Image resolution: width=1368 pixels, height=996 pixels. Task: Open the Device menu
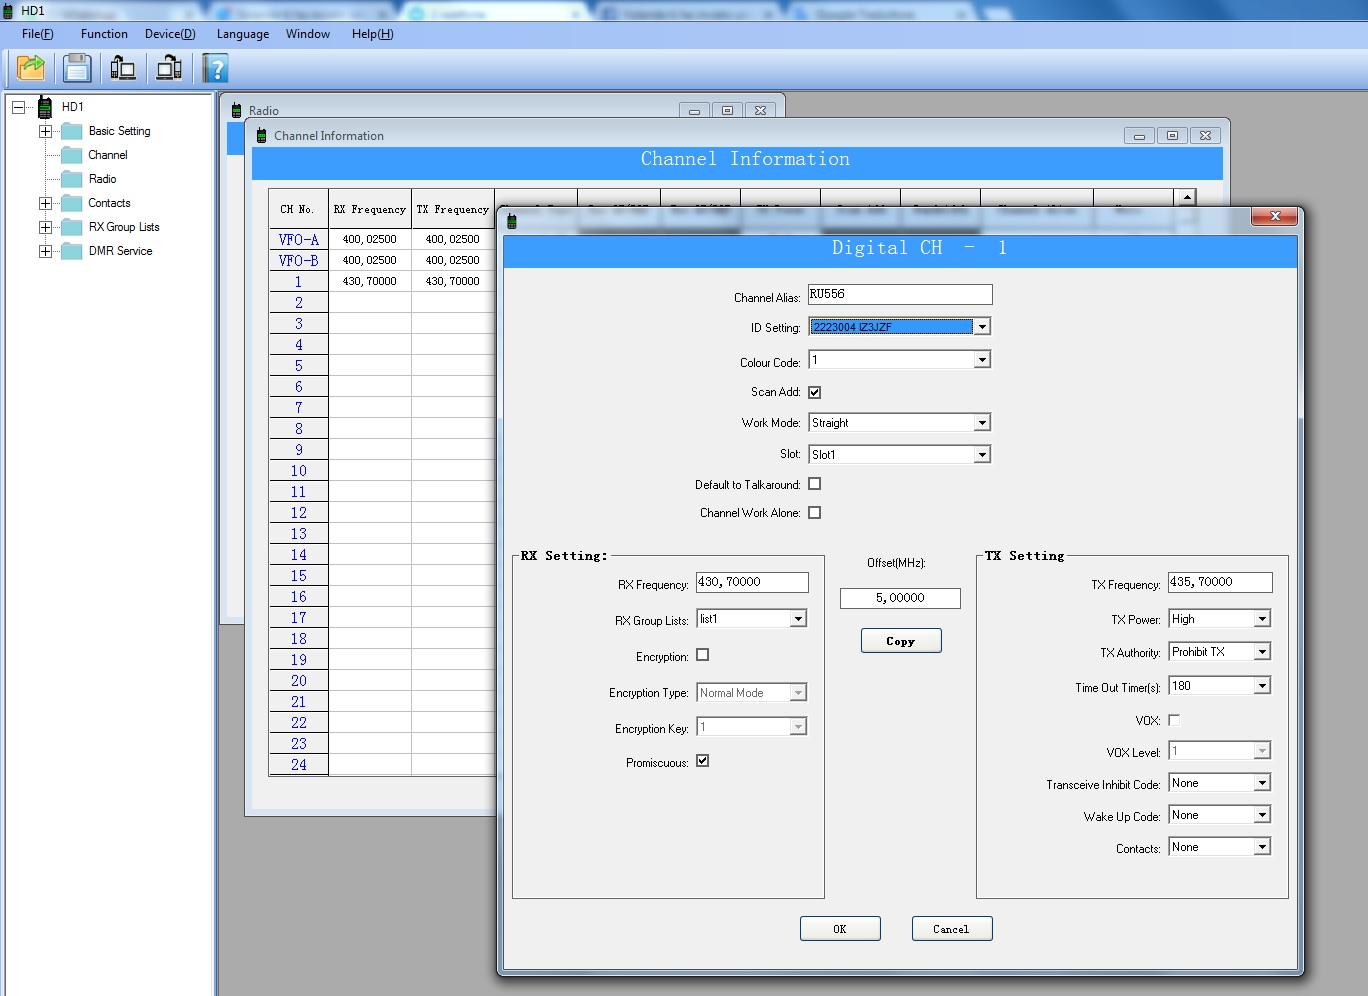[170, 34]
